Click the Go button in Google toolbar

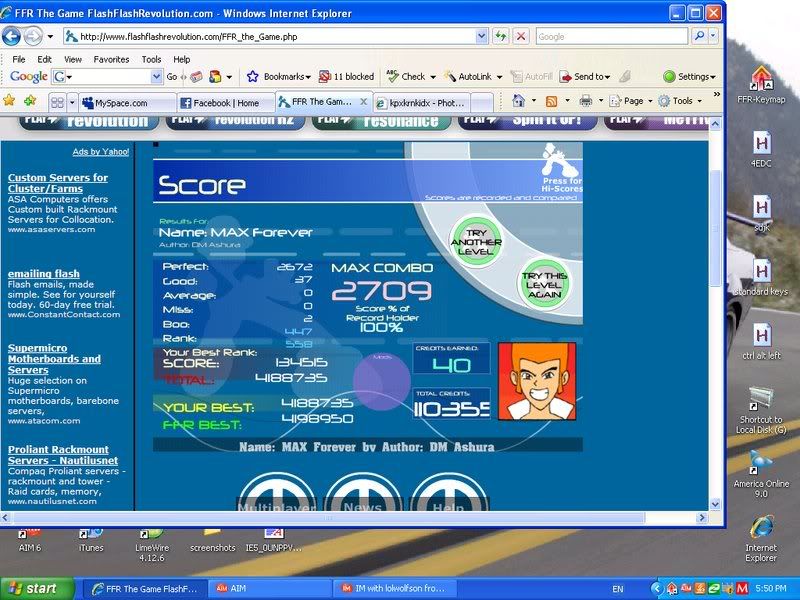click(171, 77)
